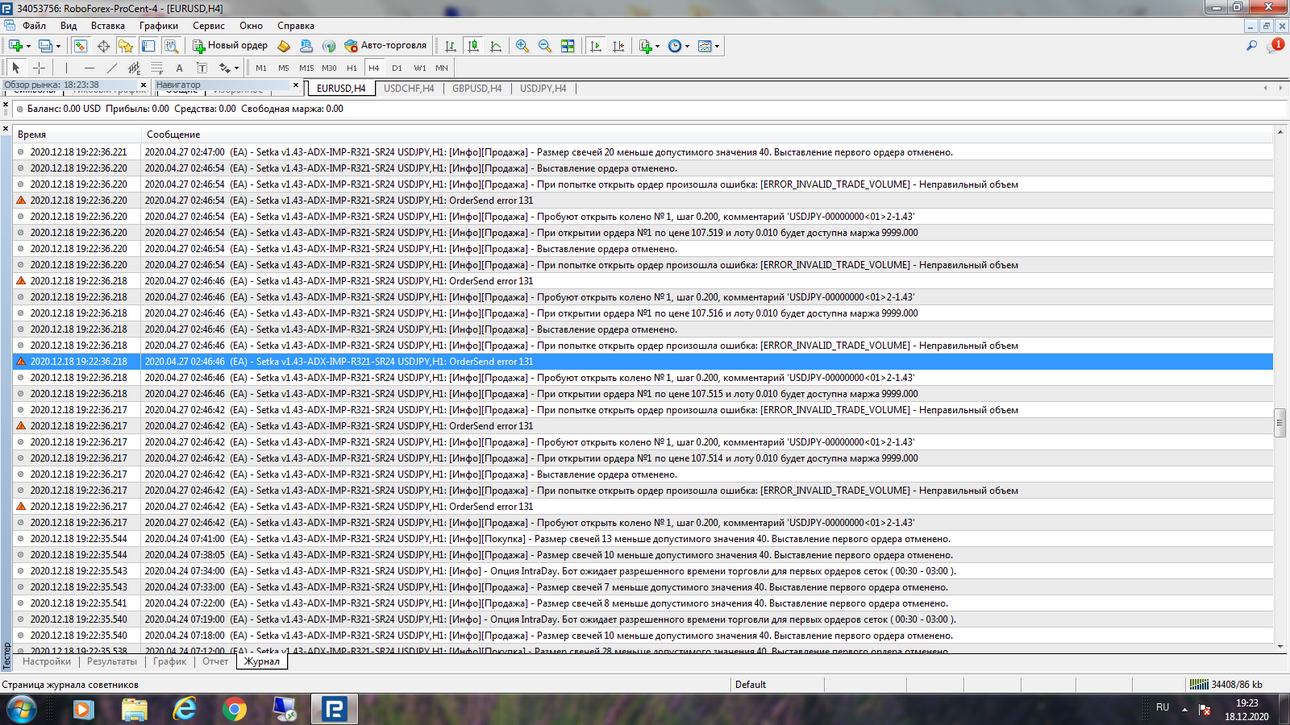This screenshot has width=1290, height=725.
Task: Switch chart to candlesticks icon
Action: pos(473,46)
